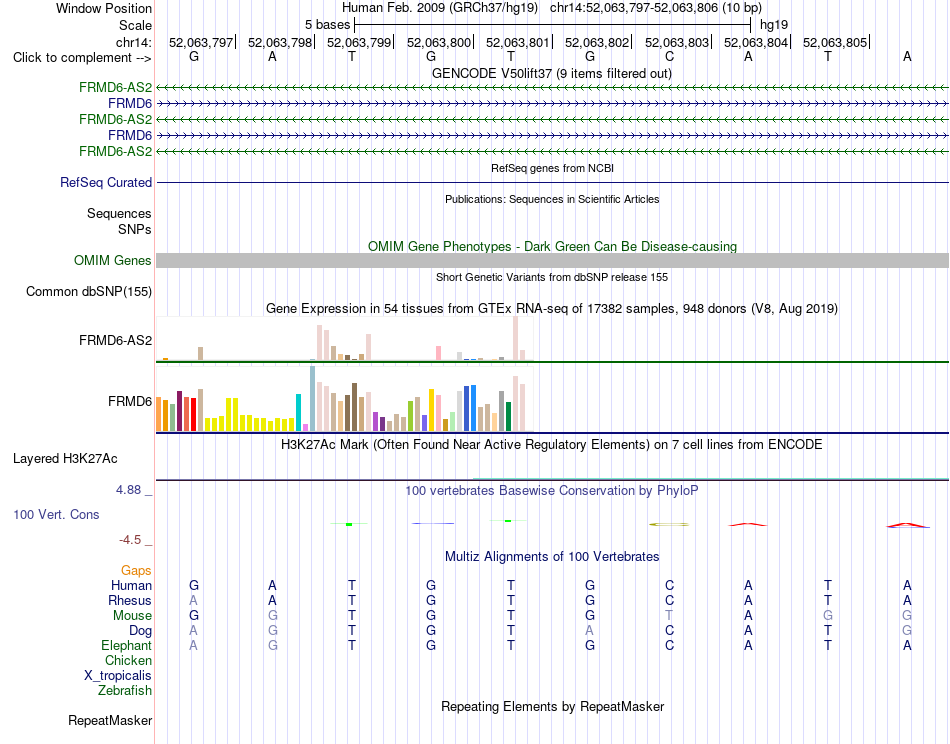The width and height of the screenshot is (950, 744).
Task: Click the single A in Mouse alignment row
Action: pyautogui.click(x=748, y=616)
